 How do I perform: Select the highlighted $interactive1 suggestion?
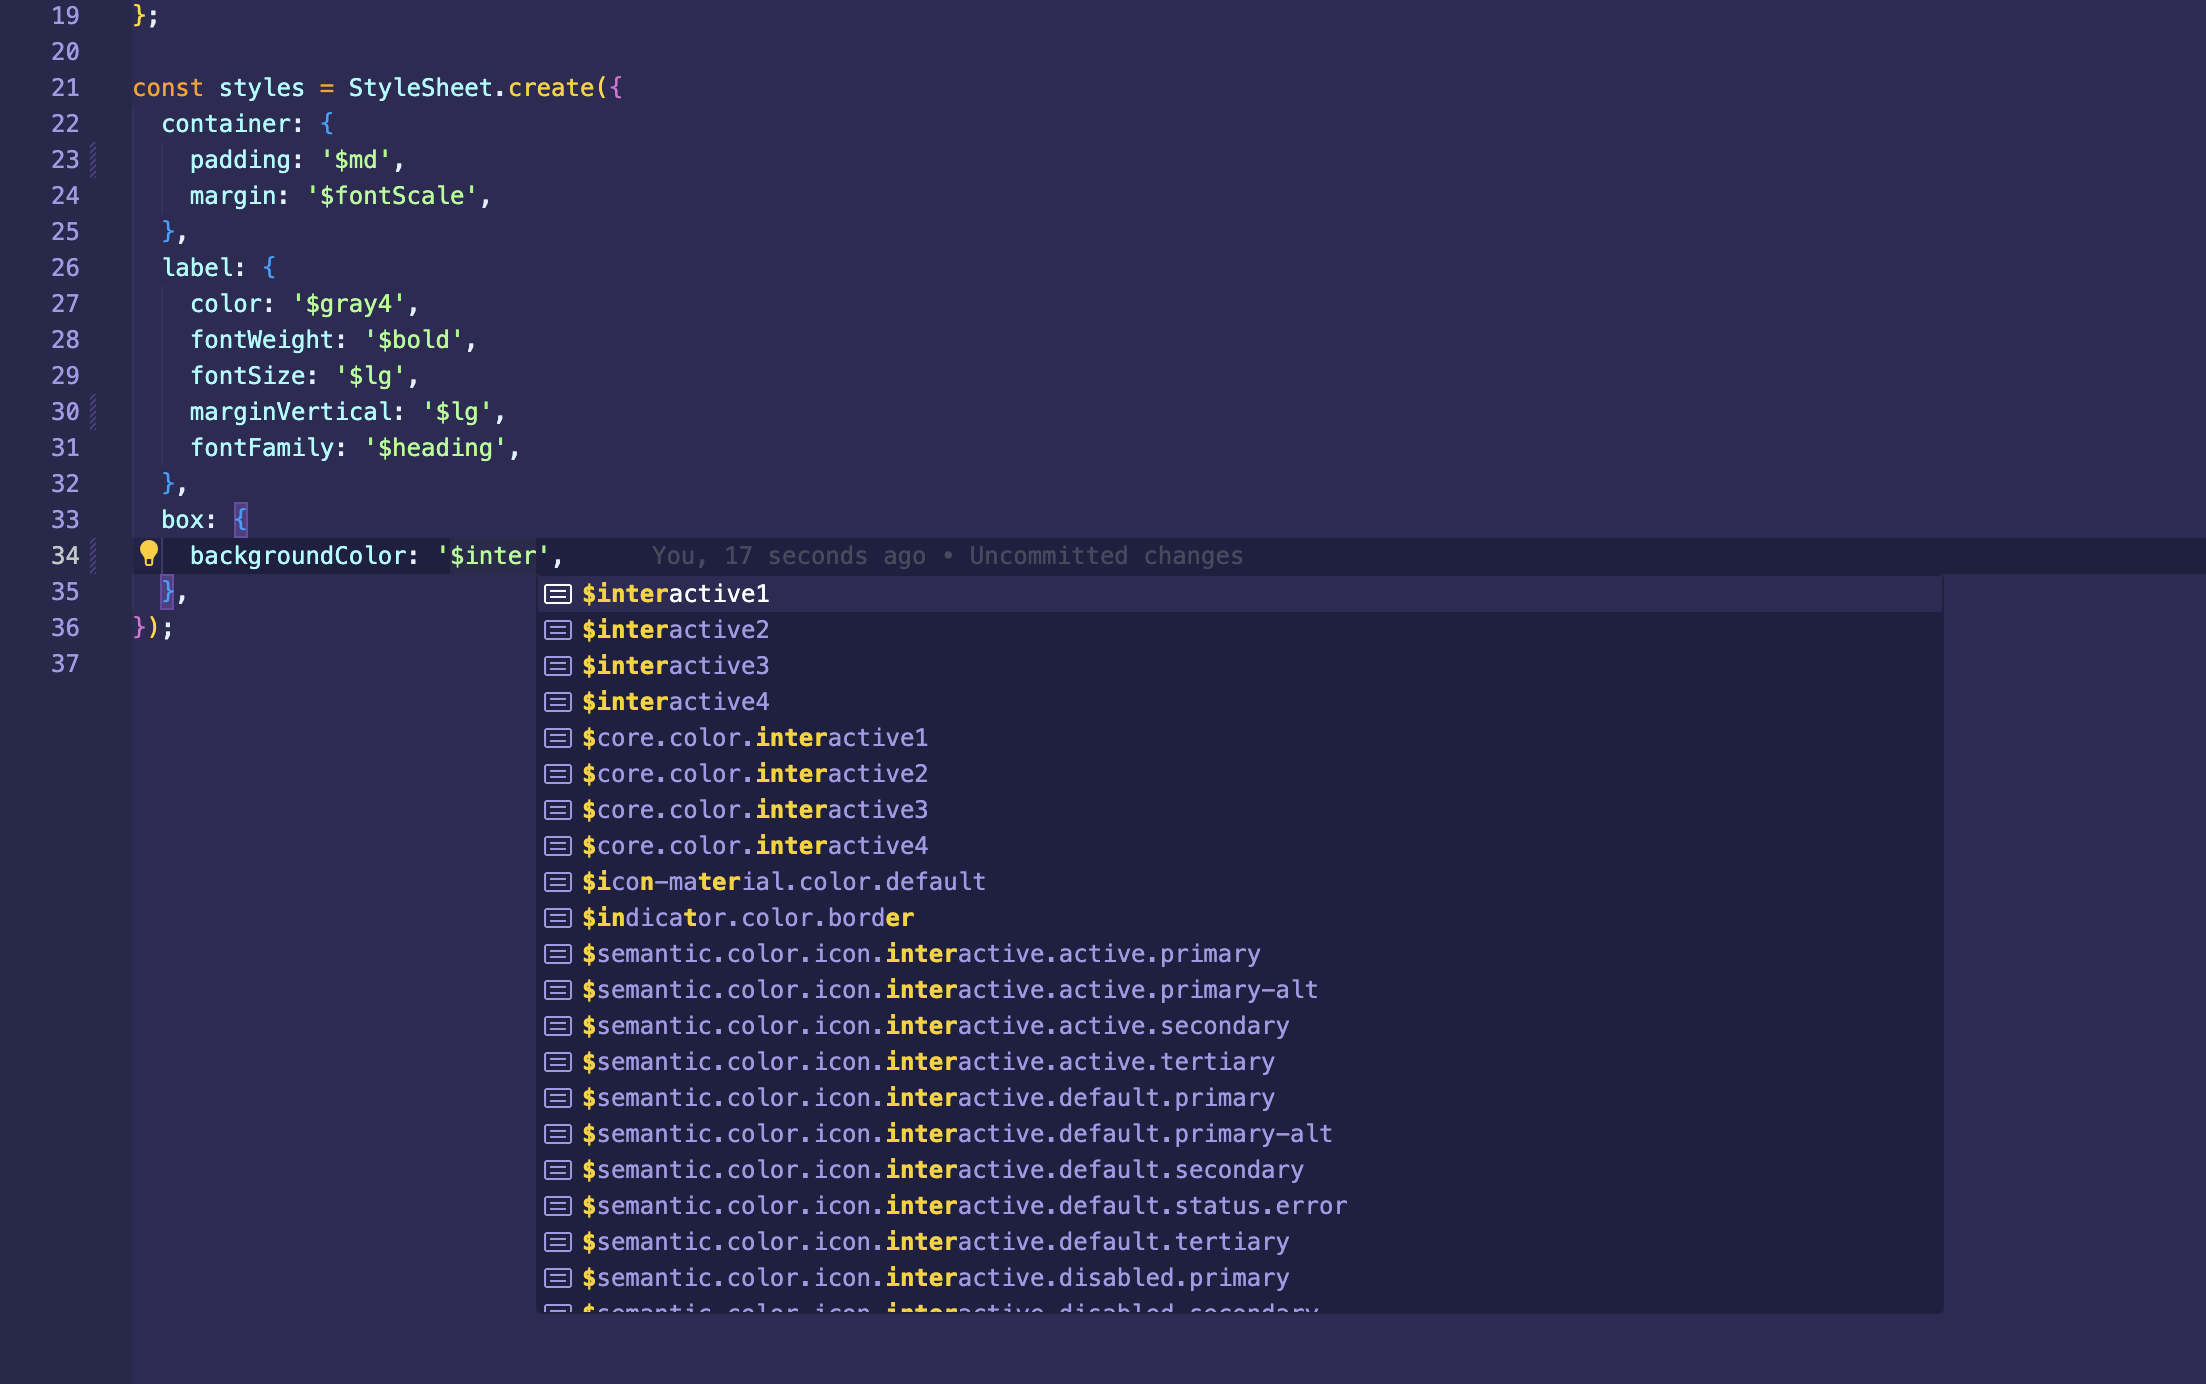675,593
